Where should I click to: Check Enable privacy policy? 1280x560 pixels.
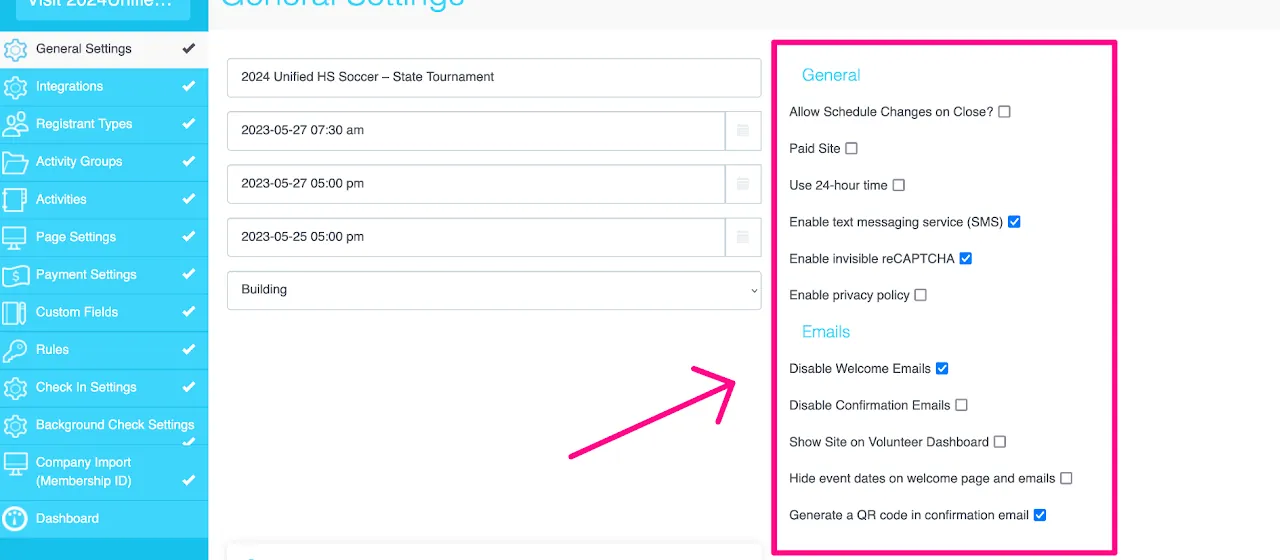click(x=920, y=295)
